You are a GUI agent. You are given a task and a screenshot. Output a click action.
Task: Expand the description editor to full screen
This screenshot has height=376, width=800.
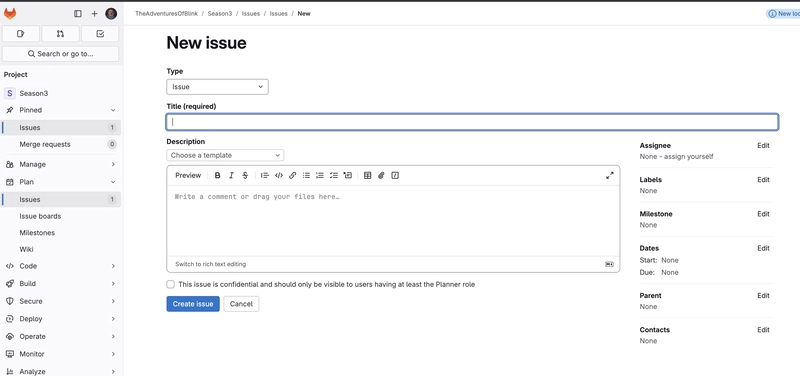pos(610,176)
